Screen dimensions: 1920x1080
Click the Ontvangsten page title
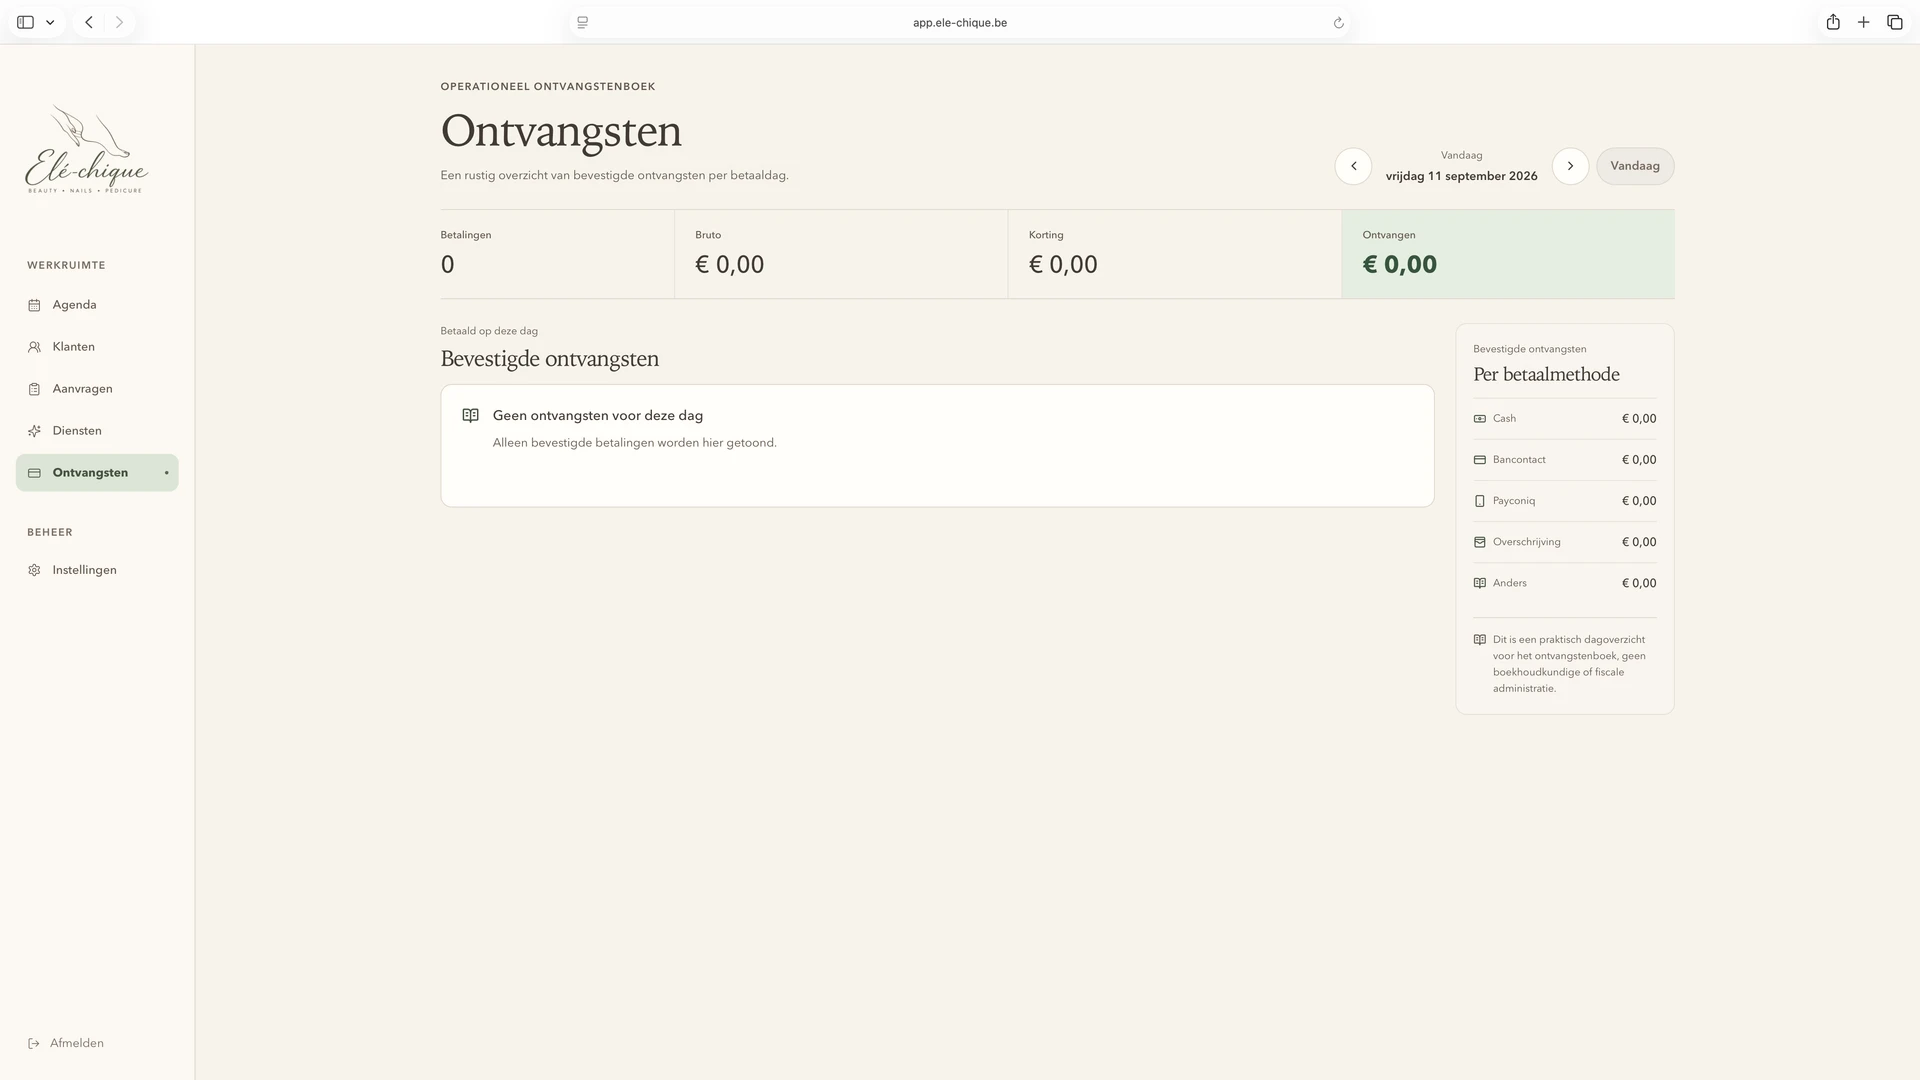(x=561, y=131)
